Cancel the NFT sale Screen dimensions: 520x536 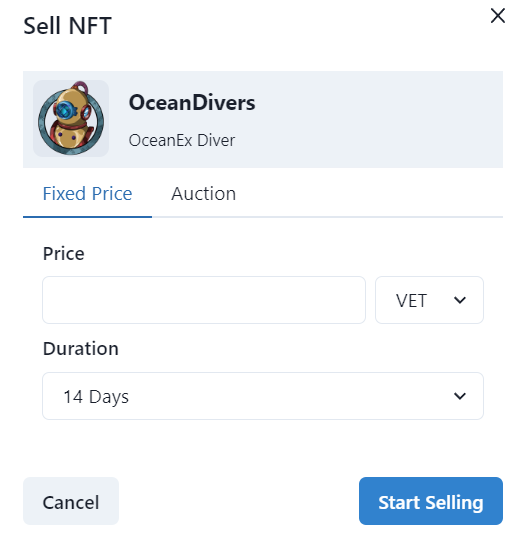point(71,501)
